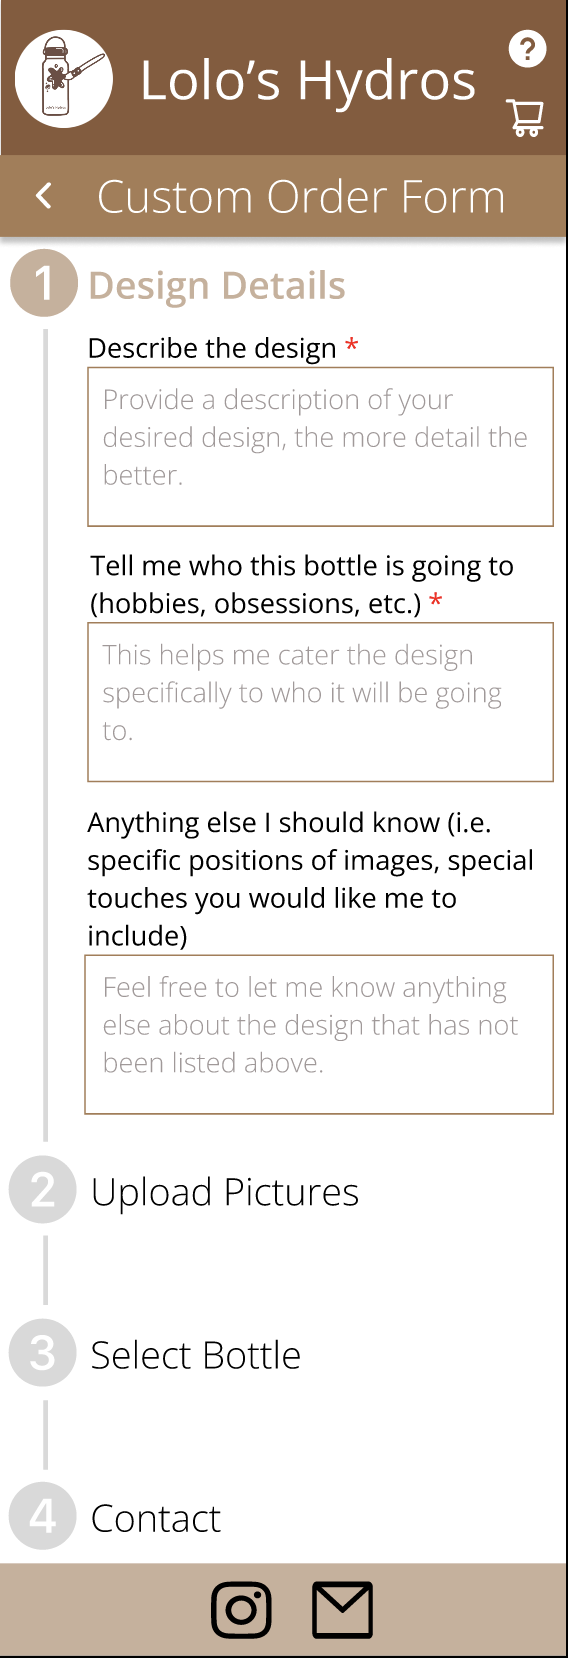Expand the Select Bottle section

(x=196, y=1355)
